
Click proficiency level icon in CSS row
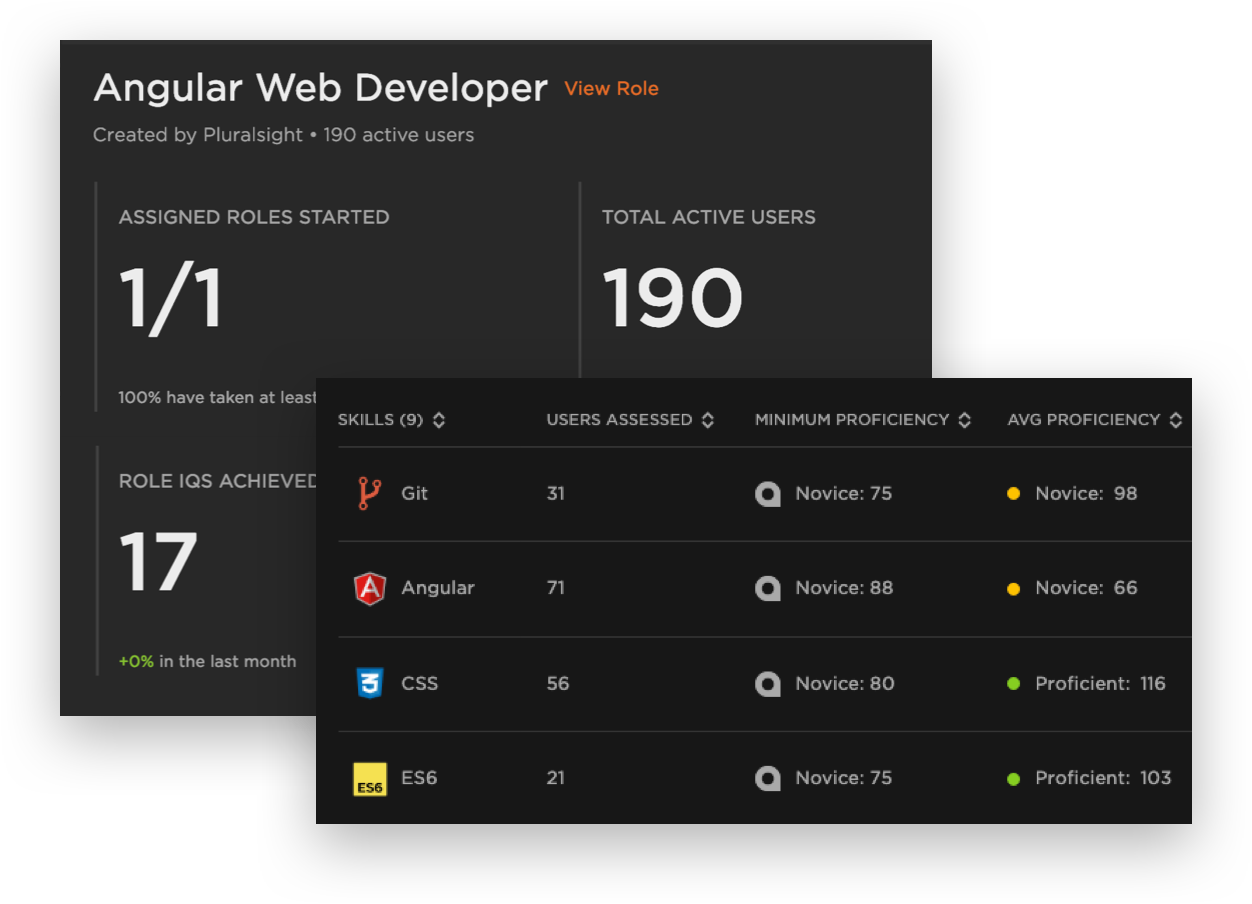coord(767,684)
